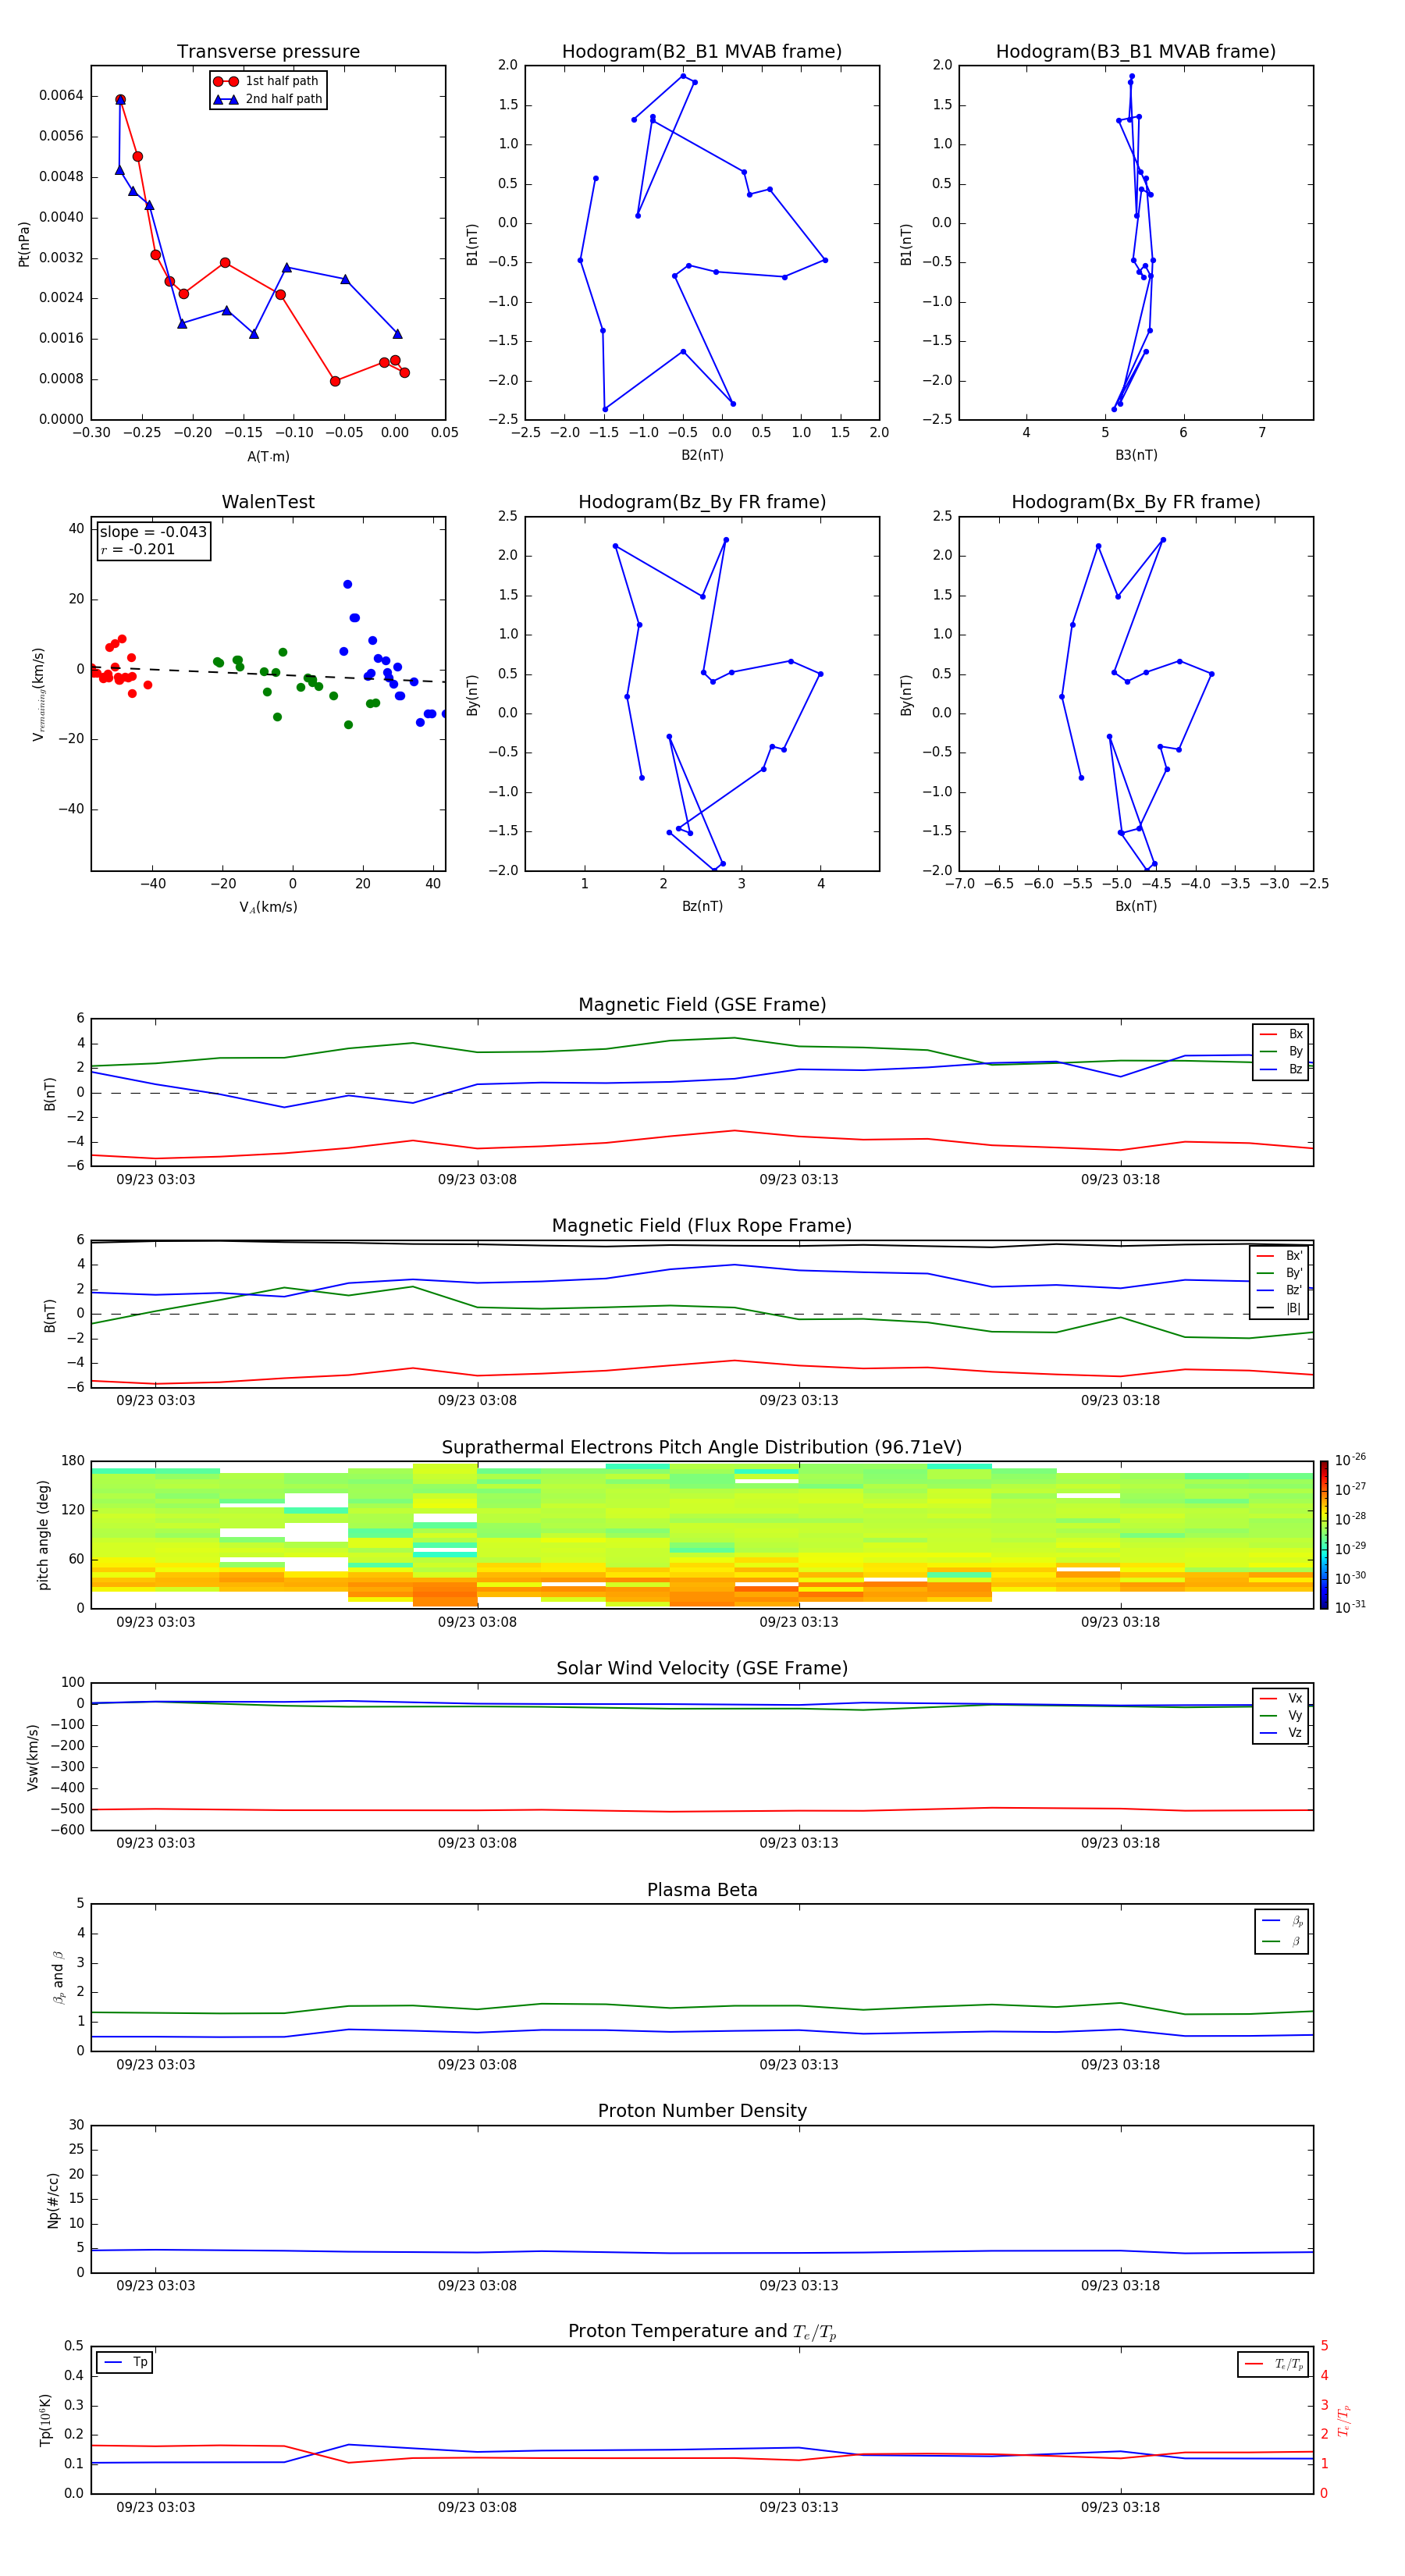This screenshot has width=1405, height=2576.
Task: Click 'Tp(10^6K)' y-axis label
Action: (x=45, y=2419)
